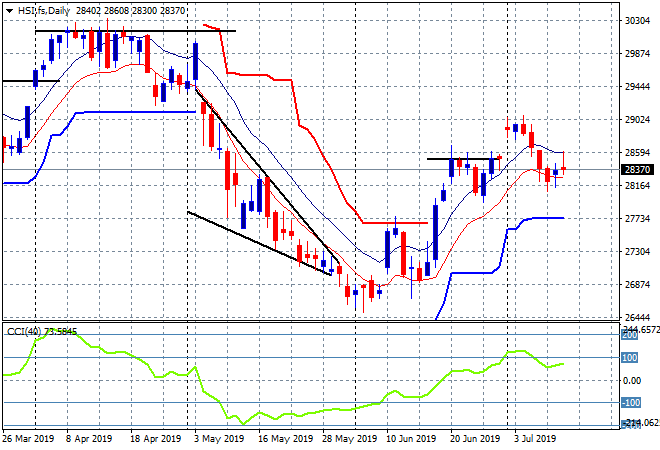Click price axis label 30304

click(637, 21)
